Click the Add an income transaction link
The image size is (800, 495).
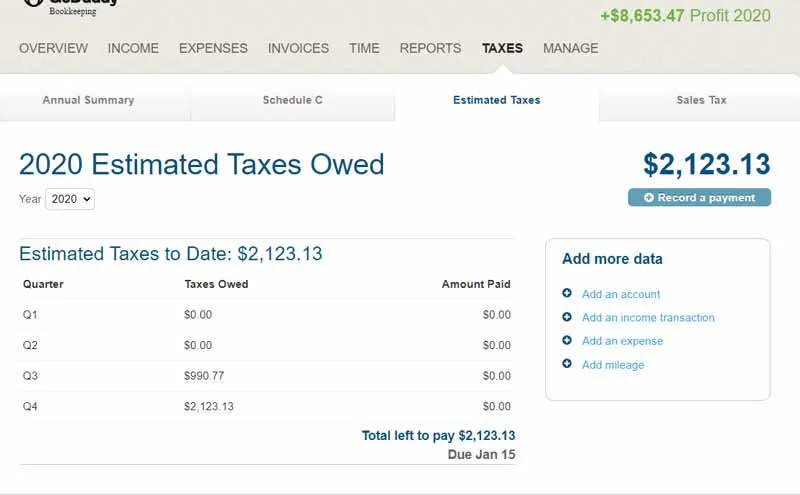pyautogui.click(x=648, y=317)
